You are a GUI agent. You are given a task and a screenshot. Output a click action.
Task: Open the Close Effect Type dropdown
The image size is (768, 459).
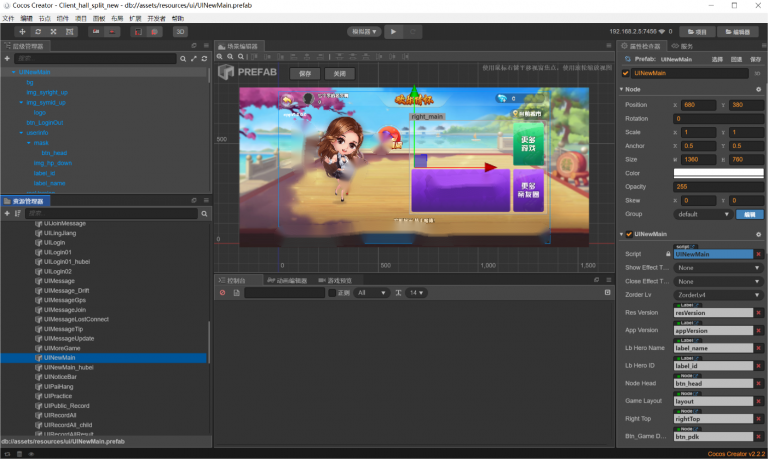pyautogui.click(x=718, y=282)
